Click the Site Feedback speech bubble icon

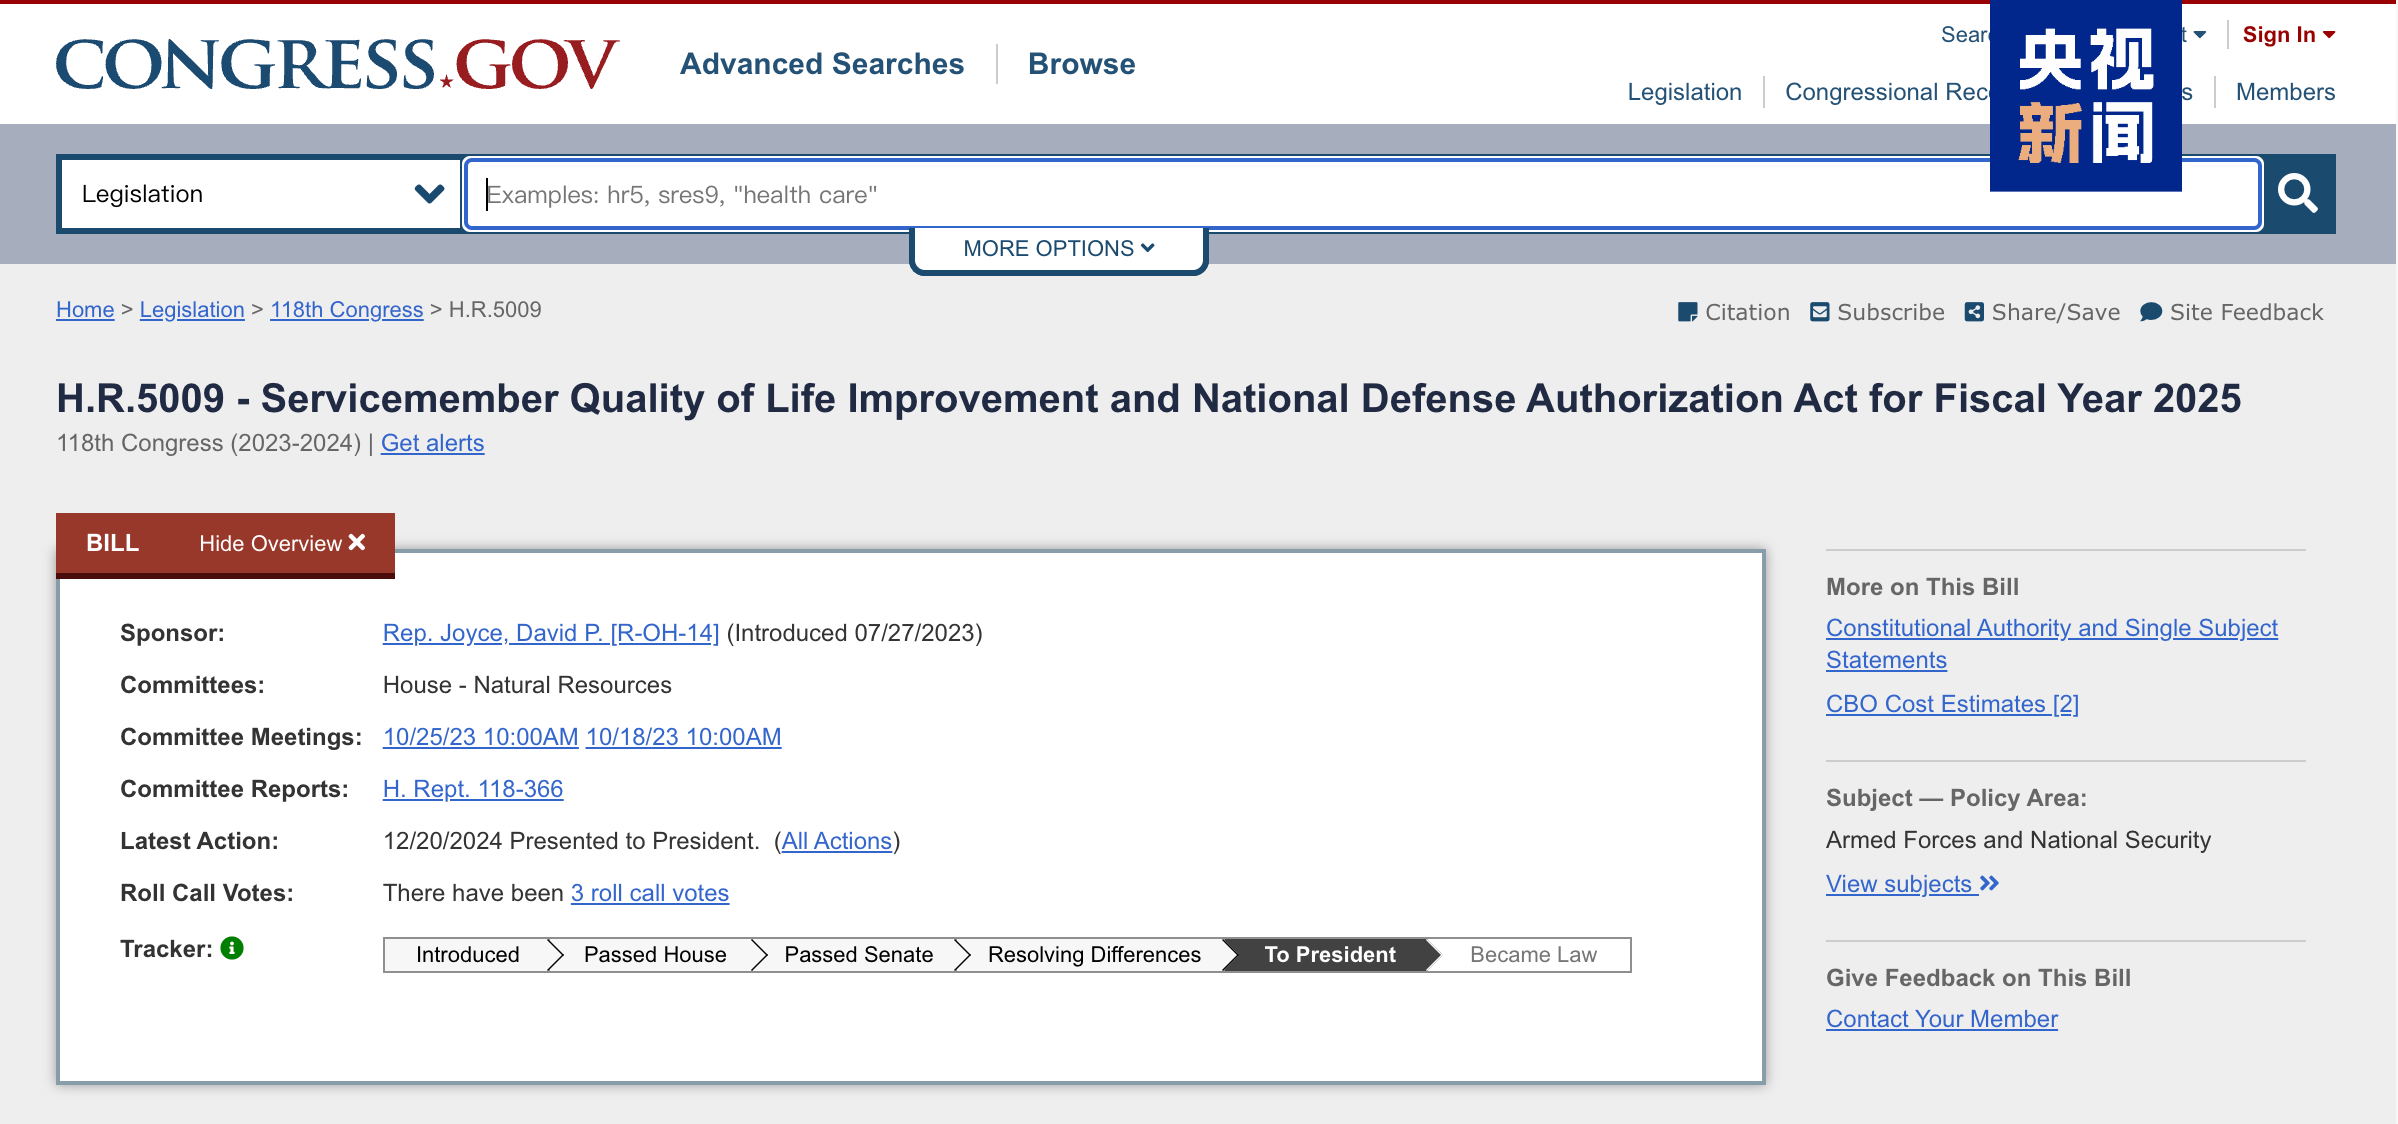coord(2150,313)
